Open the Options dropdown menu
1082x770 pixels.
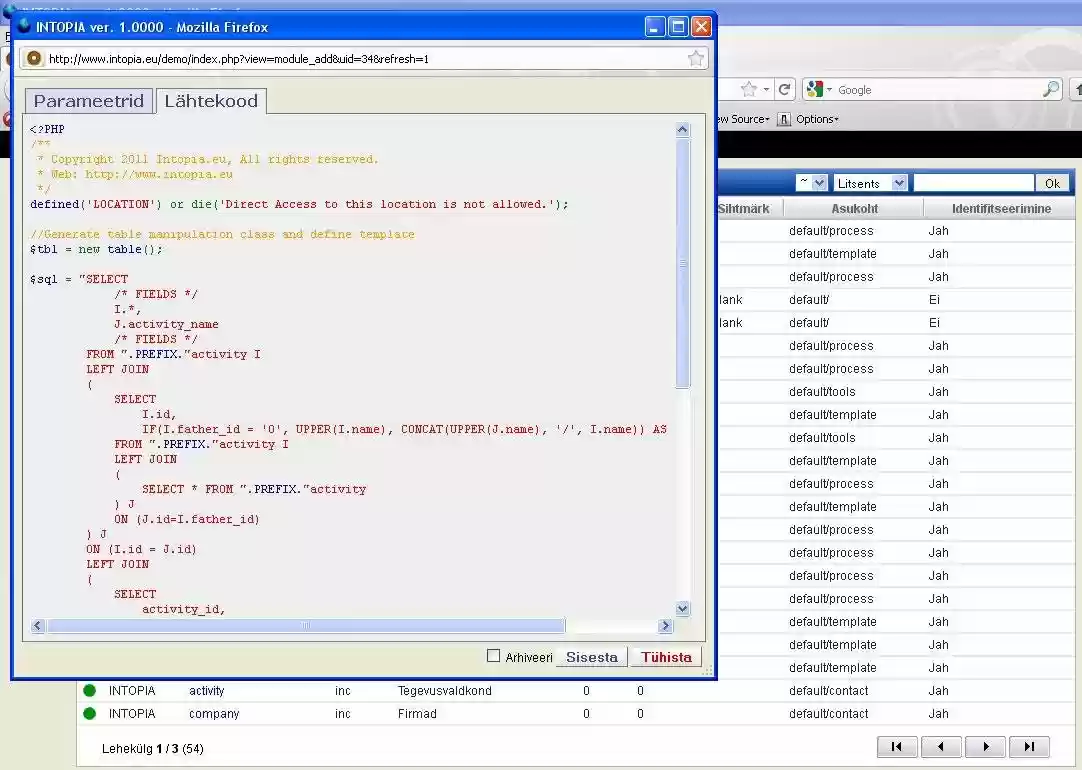click(x=815, y=118)
